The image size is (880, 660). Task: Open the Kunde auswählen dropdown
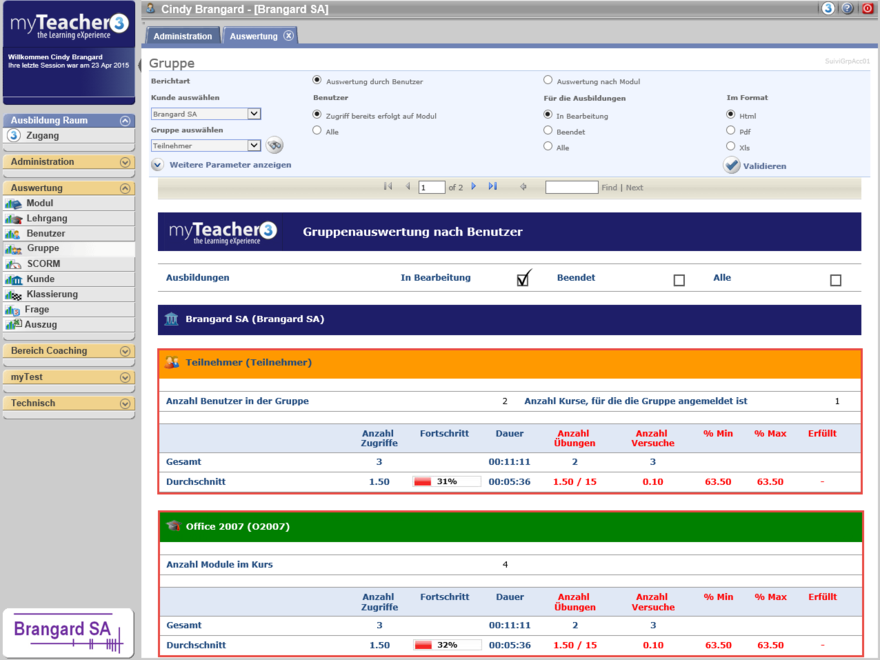(254, 114)
